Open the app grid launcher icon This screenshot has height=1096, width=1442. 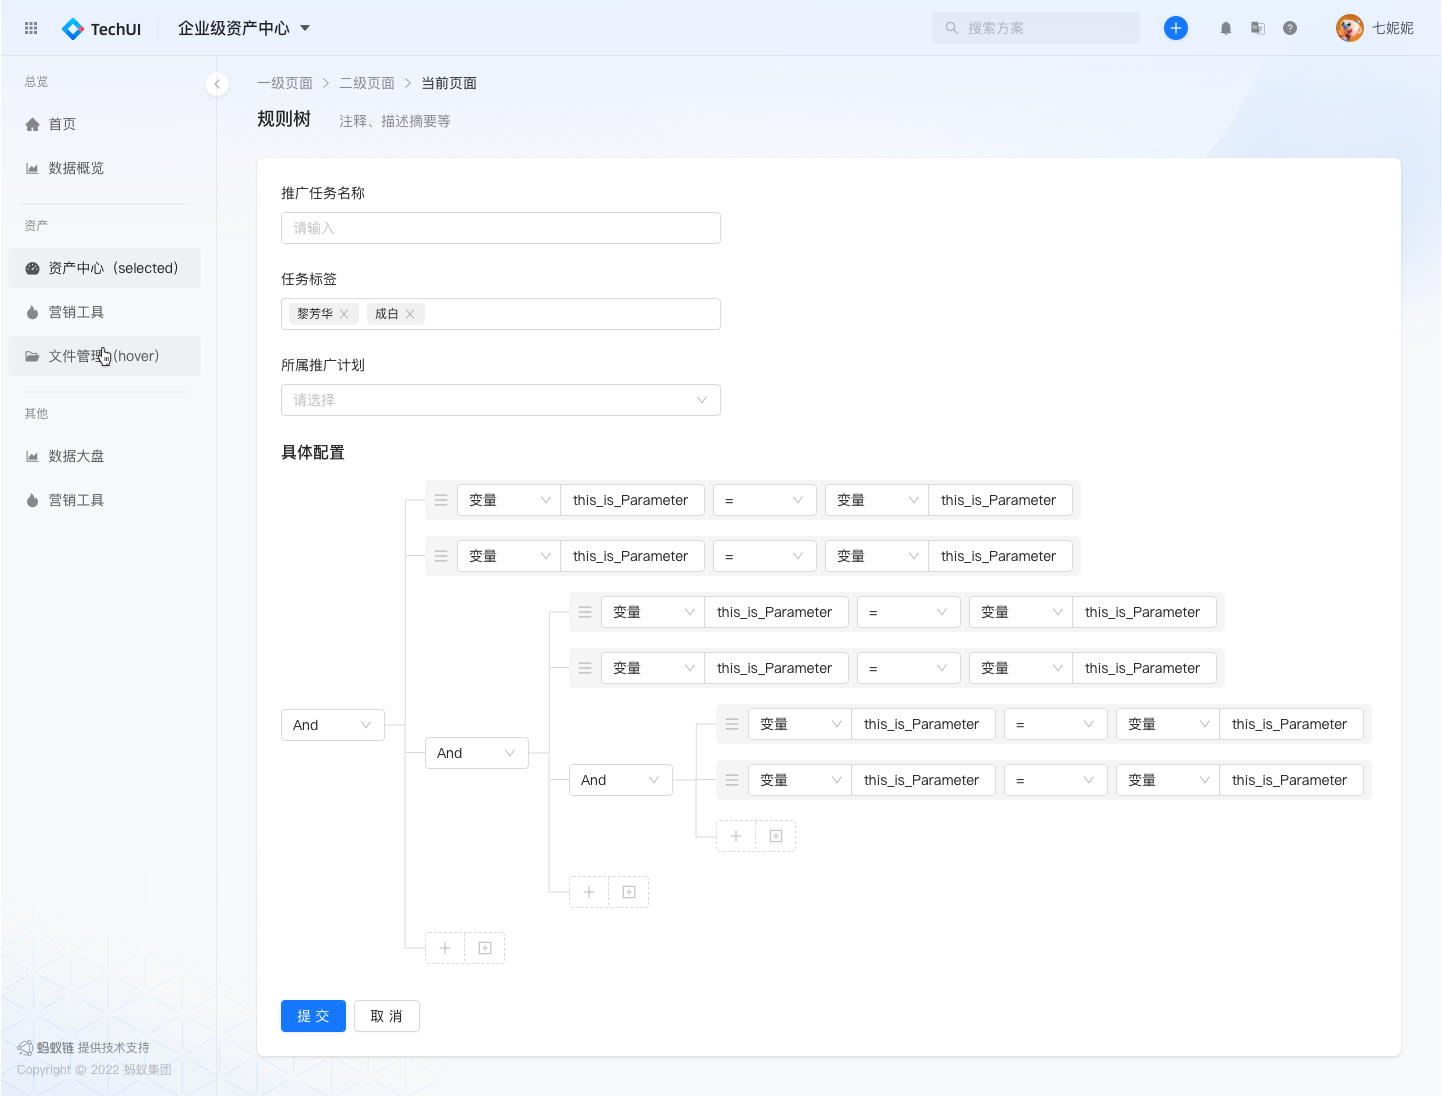(31, 28)
